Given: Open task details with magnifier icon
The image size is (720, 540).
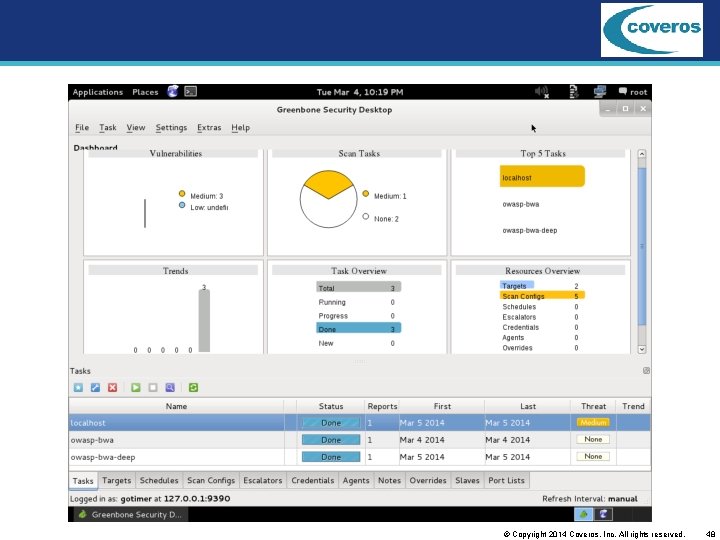Looking at the screenshot, I should (x=170, y=388).
